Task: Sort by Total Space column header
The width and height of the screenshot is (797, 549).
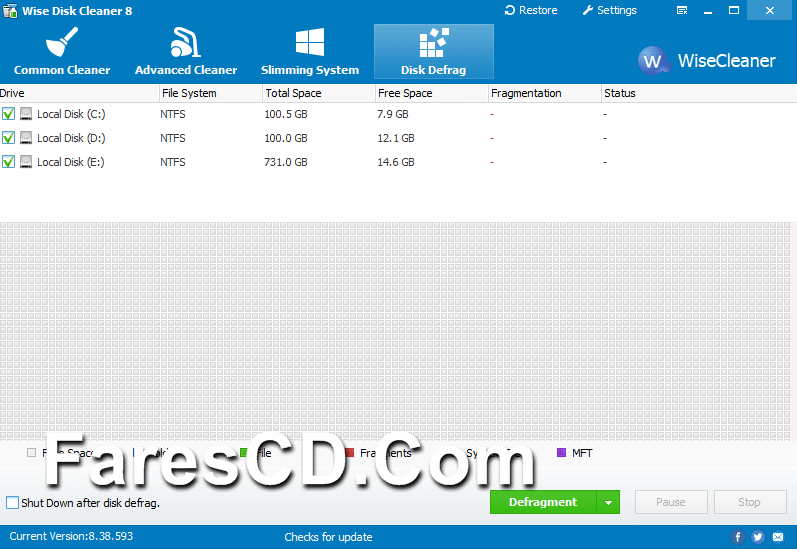Action: coord(319,93)
